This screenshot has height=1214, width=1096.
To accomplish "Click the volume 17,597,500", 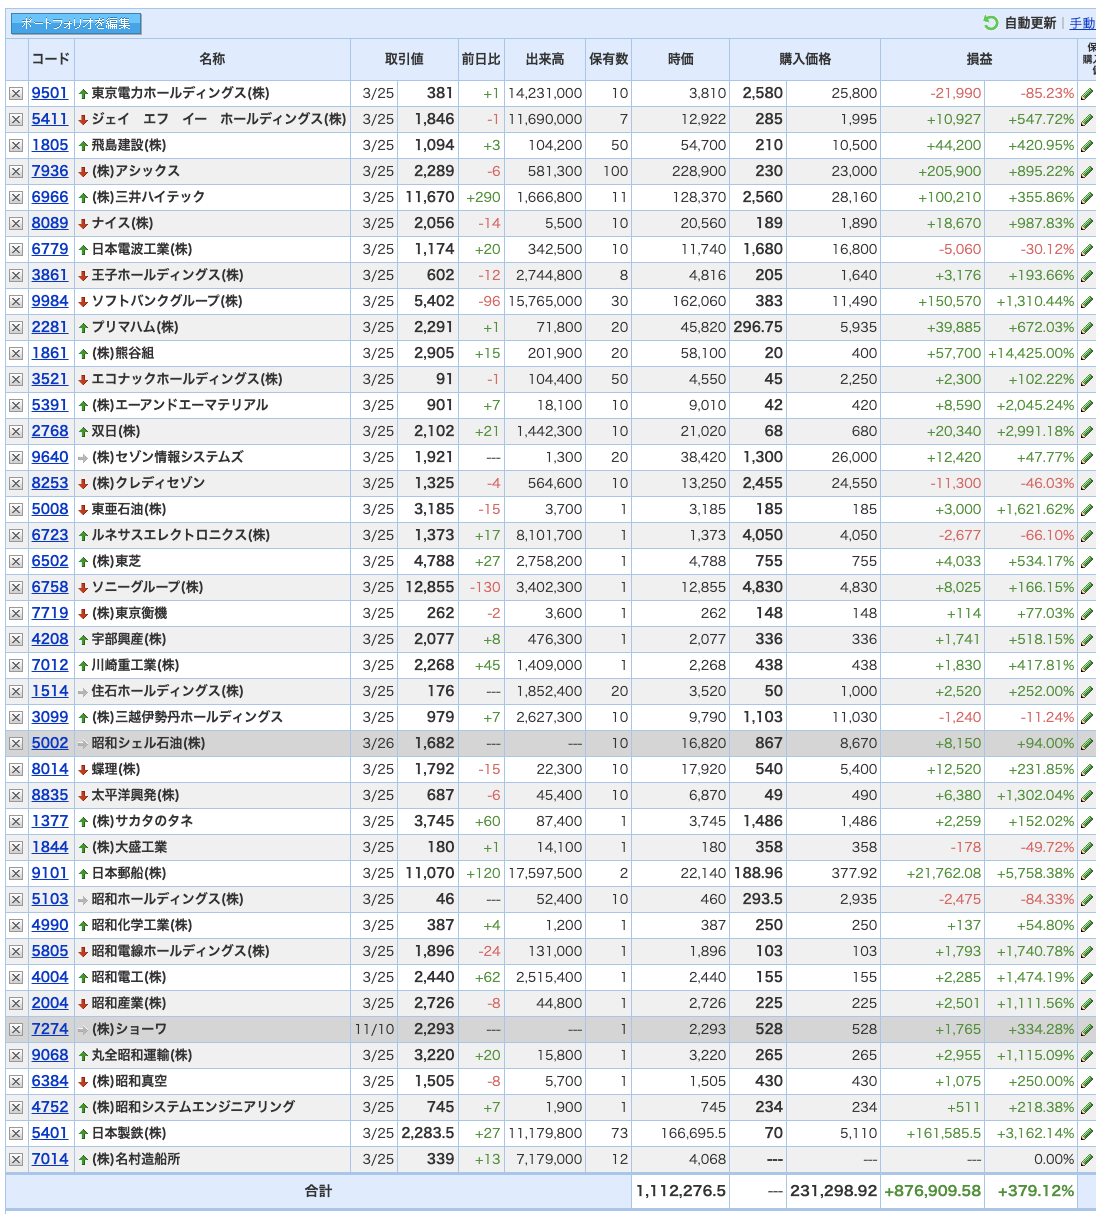I will pos(545,873).
